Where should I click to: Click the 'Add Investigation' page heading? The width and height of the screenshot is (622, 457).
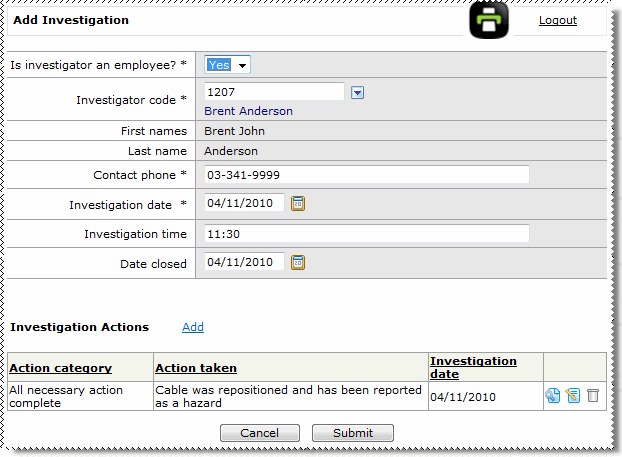pyautogui.click(x=71, y=20)
